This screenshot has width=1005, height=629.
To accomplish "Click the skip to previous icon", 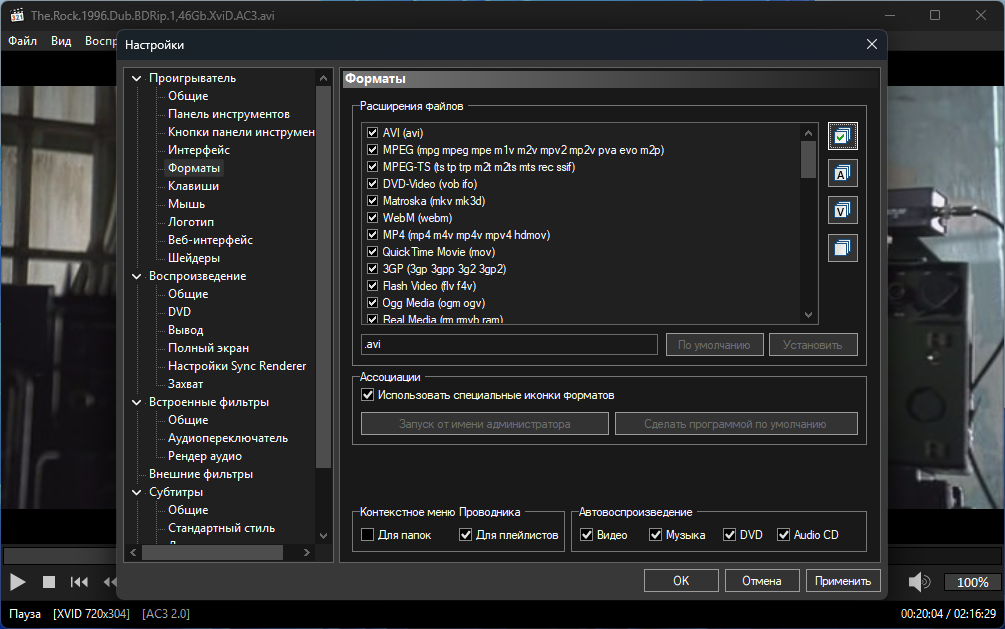I will pyautogui.click(x=79, y=582).
